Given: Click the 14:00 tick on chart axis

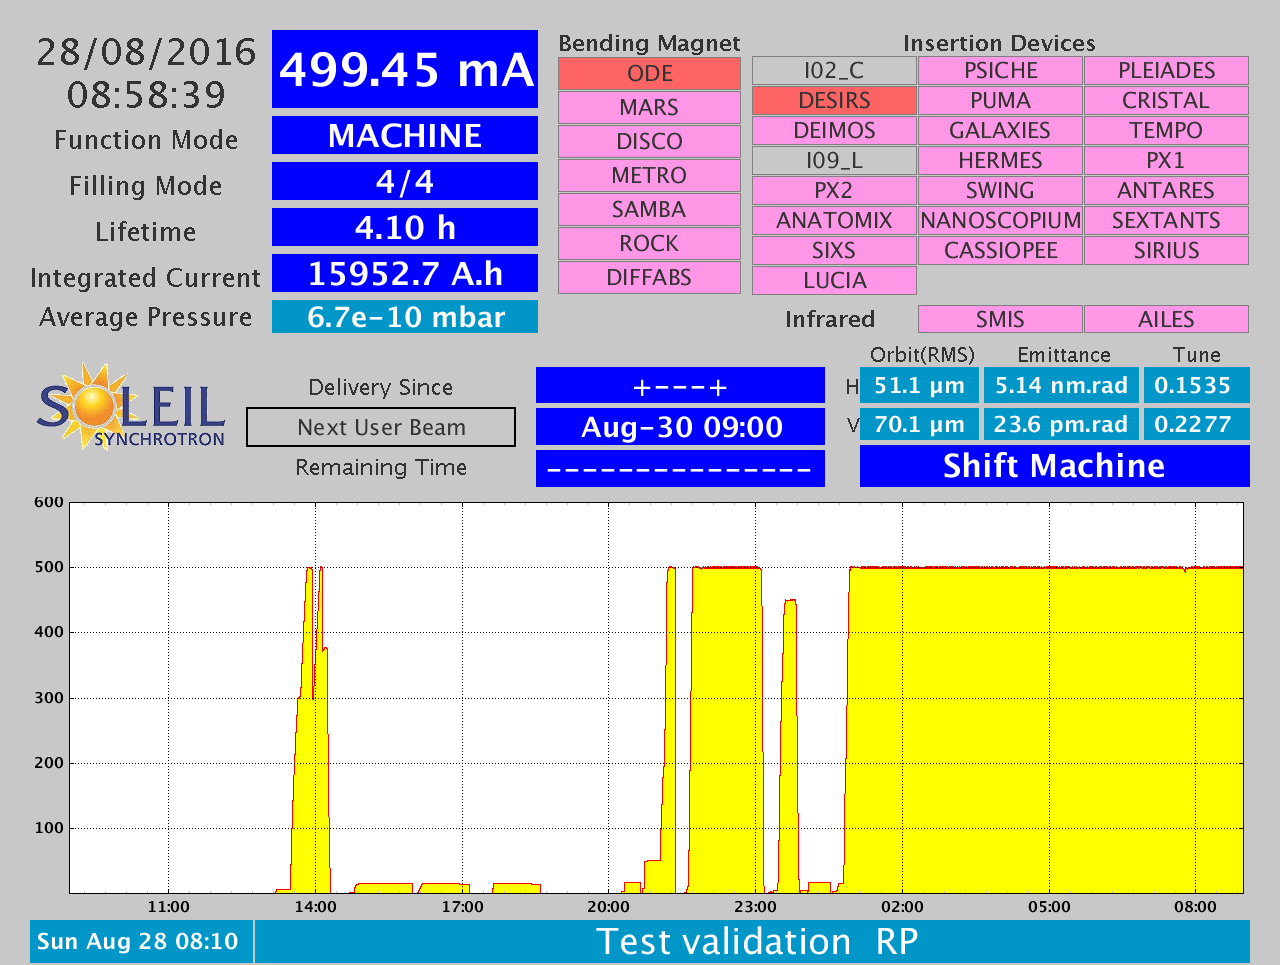Looking at the screenshot, I should [315, 907].
